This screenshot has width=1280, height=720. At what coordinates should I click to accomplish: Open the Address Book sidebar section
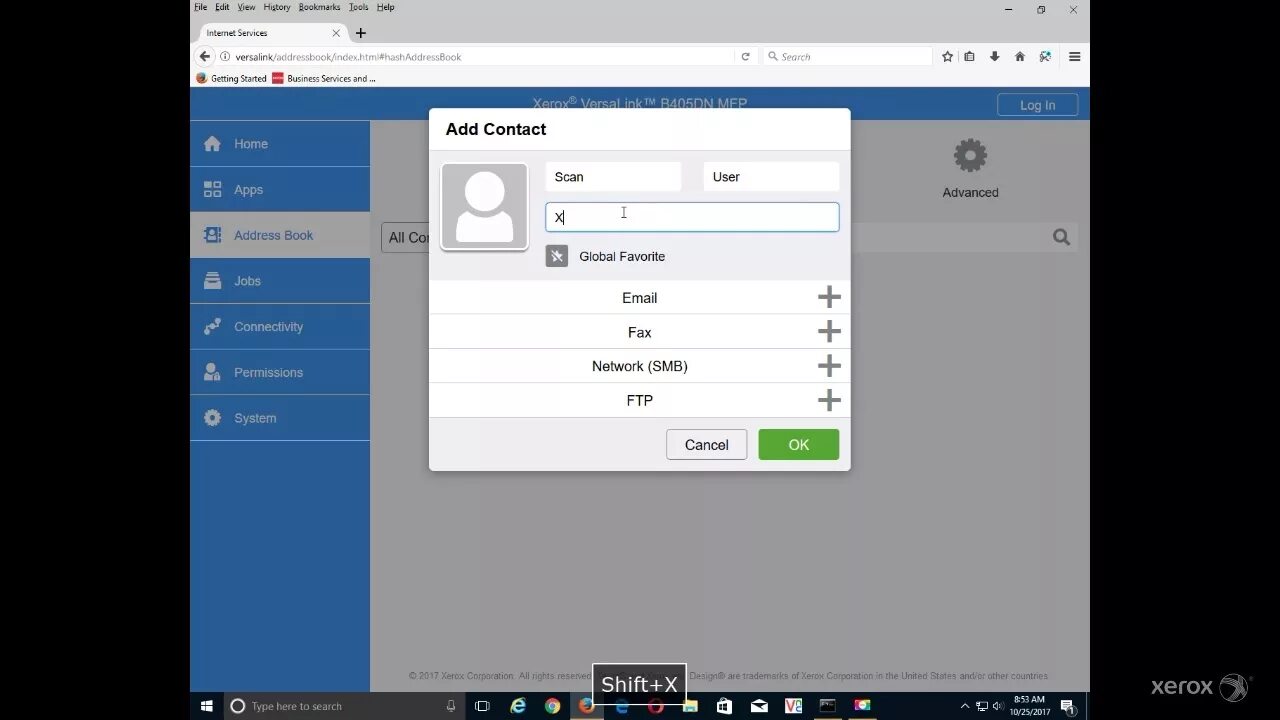[280, 235]
